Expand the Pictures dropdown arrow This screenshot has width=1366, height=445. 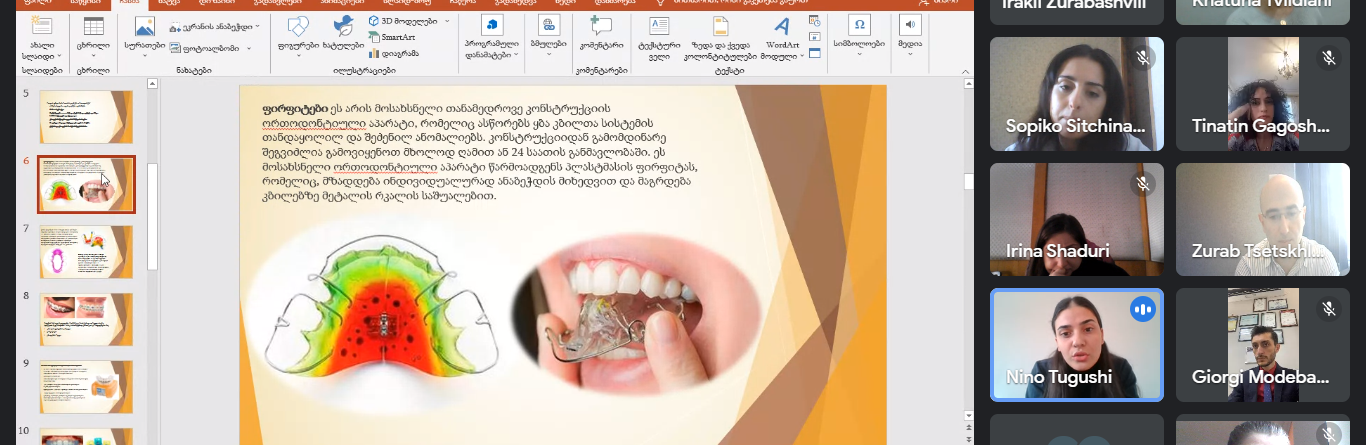pos(144,56)
